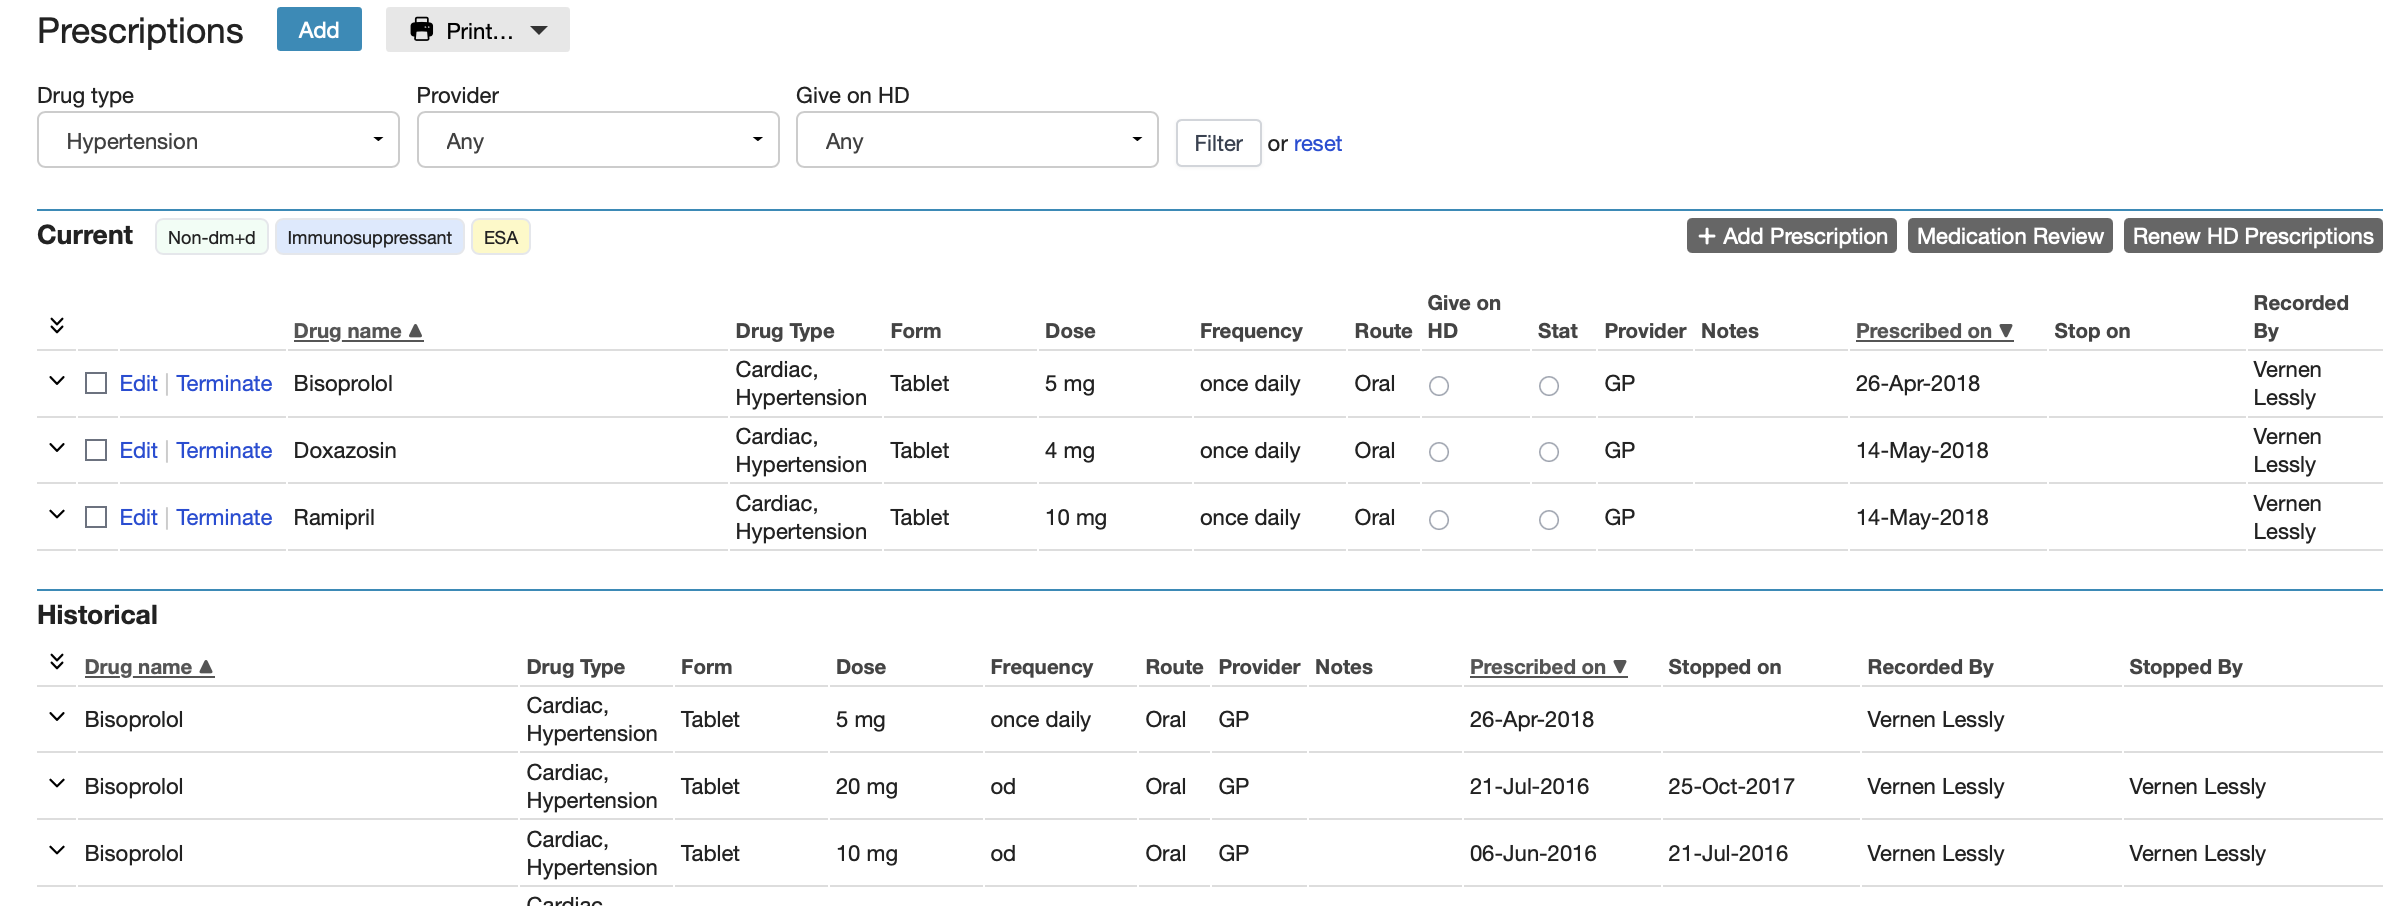Sort Historical table by Drug name

pos(149,667)
